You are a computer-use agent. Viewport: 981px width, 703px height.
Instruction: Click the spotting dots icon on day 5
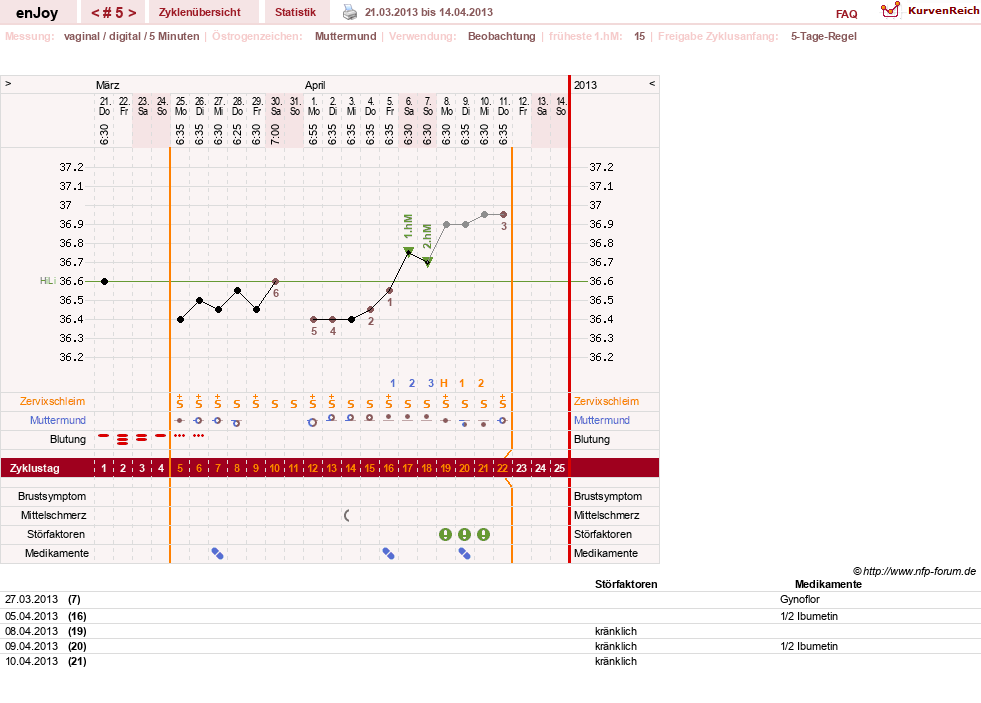pyautogui.click(x=180, y=435)
